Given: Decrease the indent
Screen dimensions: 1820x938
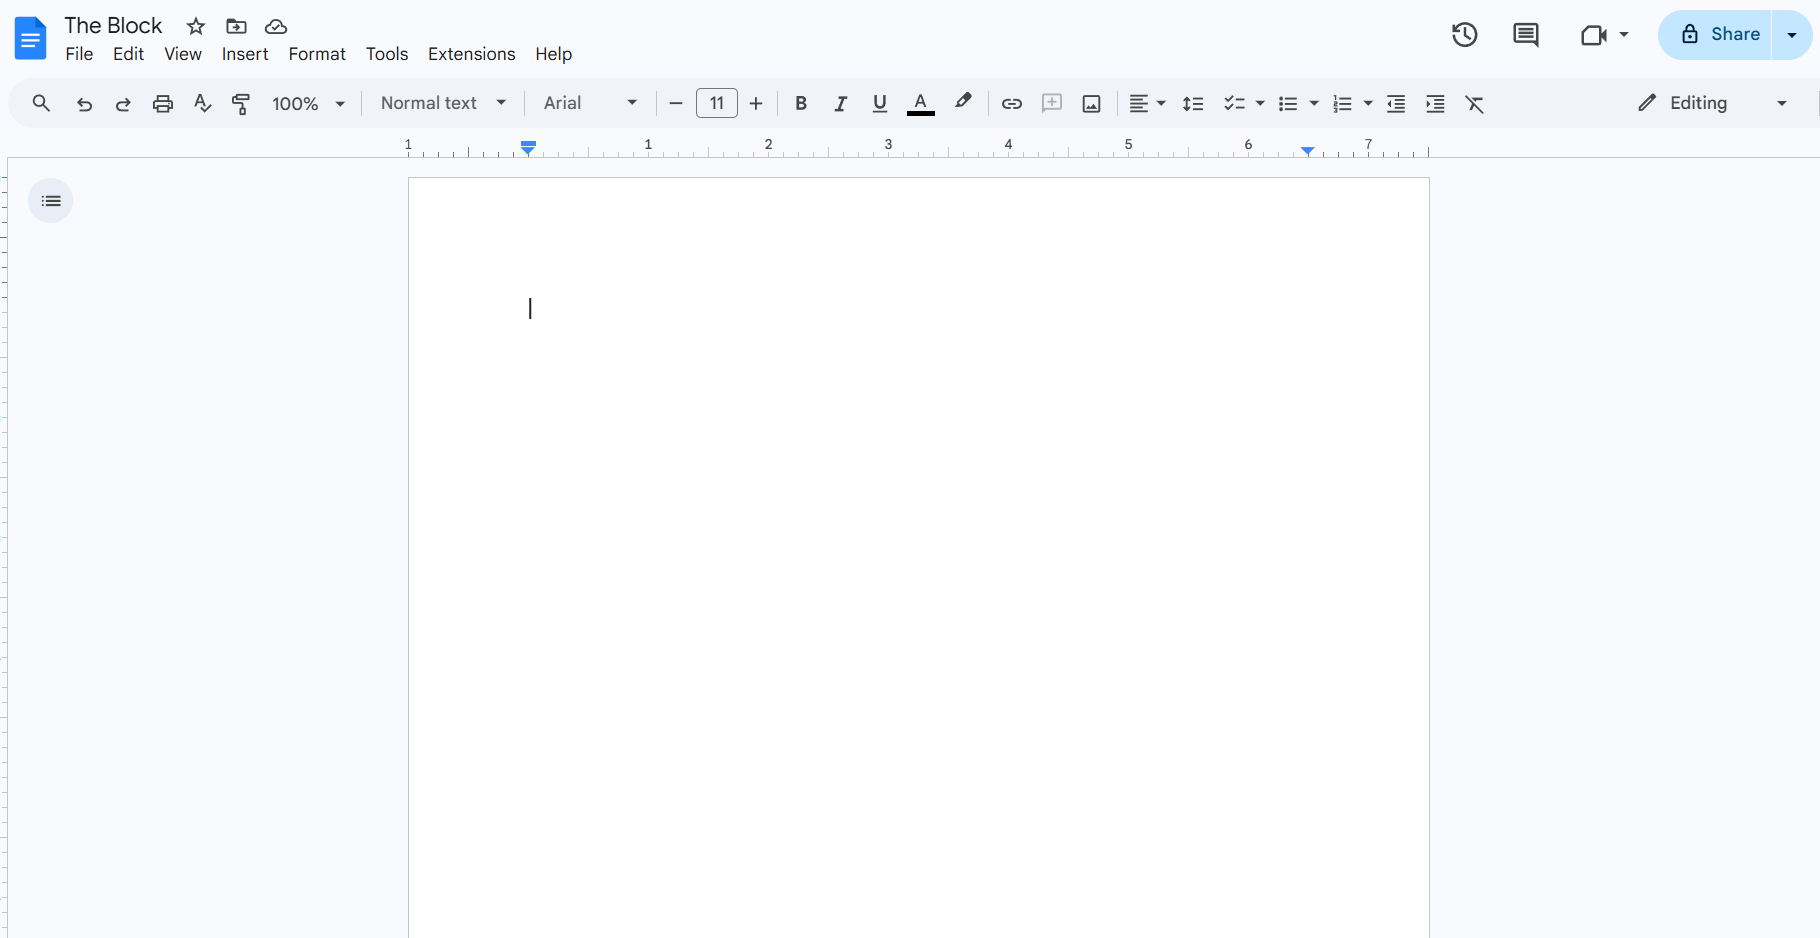Looking at the screenshot, I should pyautogui.click(x=1396, y=104).
